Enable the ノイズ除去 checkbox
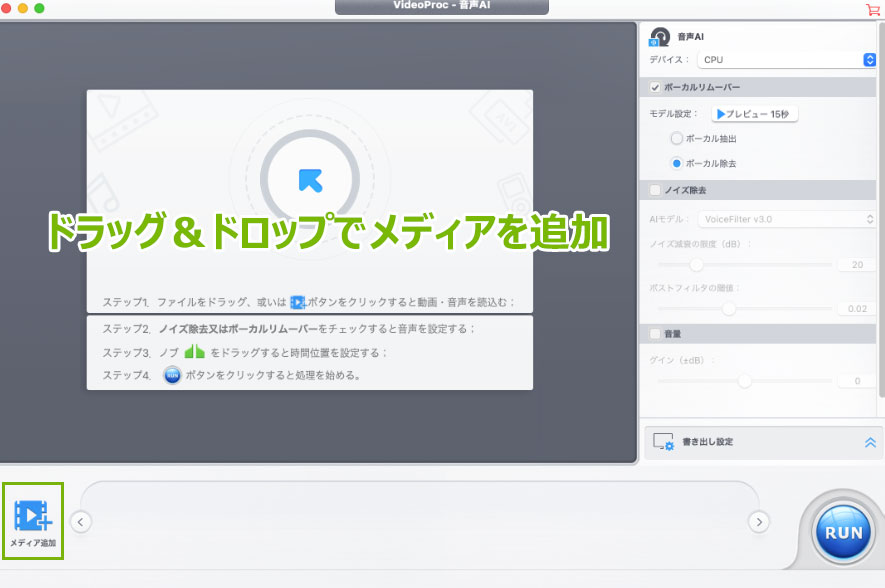The height and width of the screenshot is (588, 885). (x=656, y=190)
